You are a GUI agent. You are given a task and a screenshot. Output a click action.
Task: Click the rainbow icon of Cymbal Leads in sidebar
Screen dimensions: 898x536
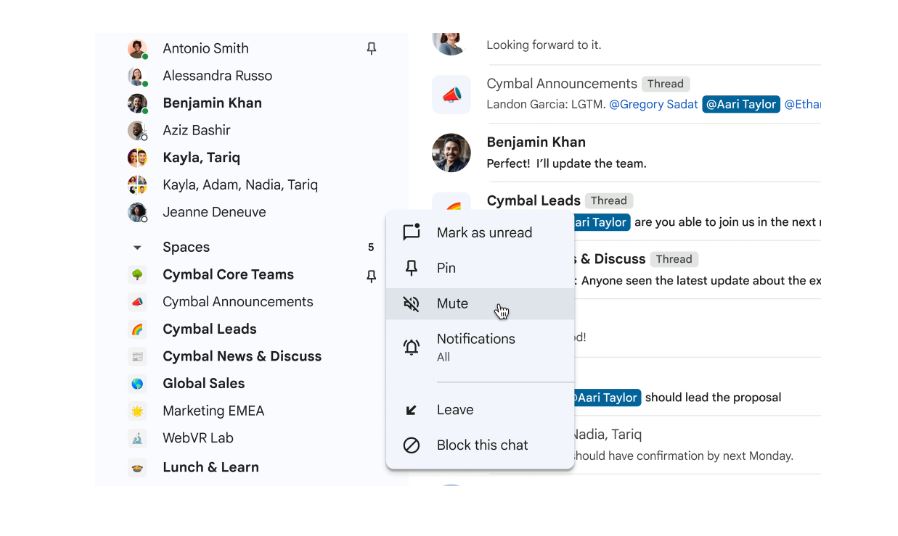click(x=137, y=329)
